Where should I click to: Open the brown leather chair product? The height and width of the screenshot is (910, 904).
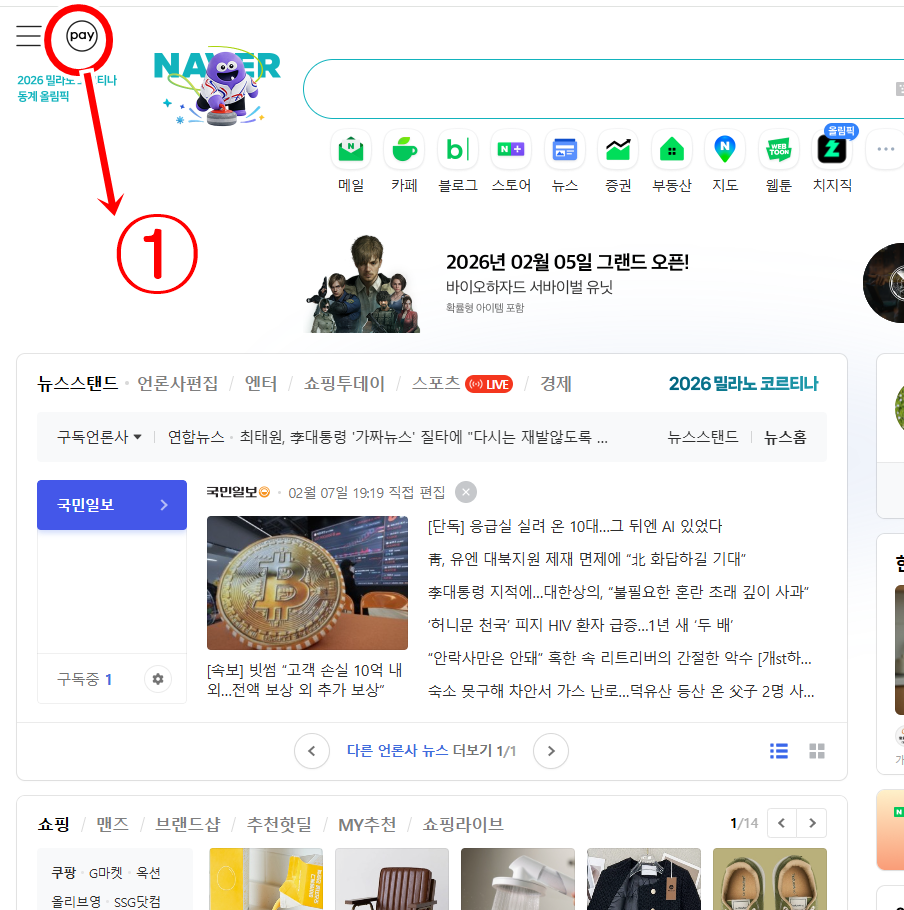[392, 879]
